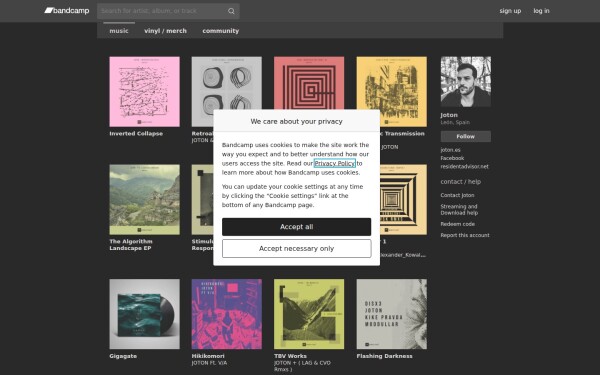Click the Flashing Darkness album title

[384, 356]
